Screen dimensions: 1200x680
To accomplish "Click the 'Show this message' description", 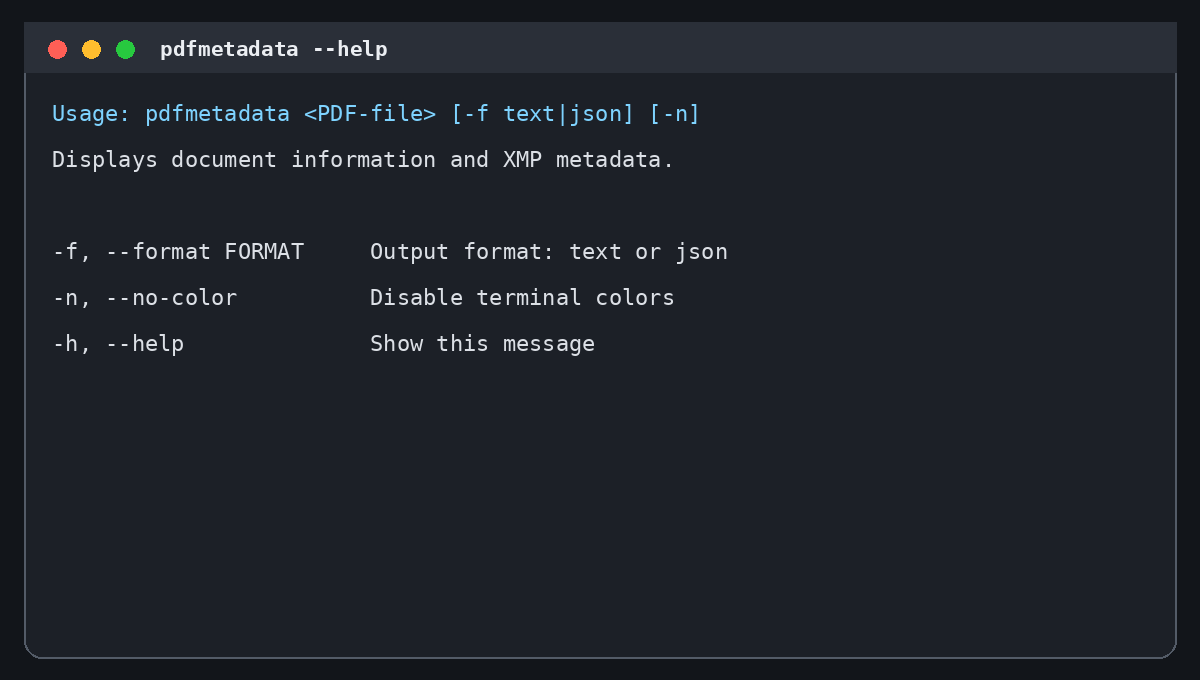I will click(x=482, y=344).
